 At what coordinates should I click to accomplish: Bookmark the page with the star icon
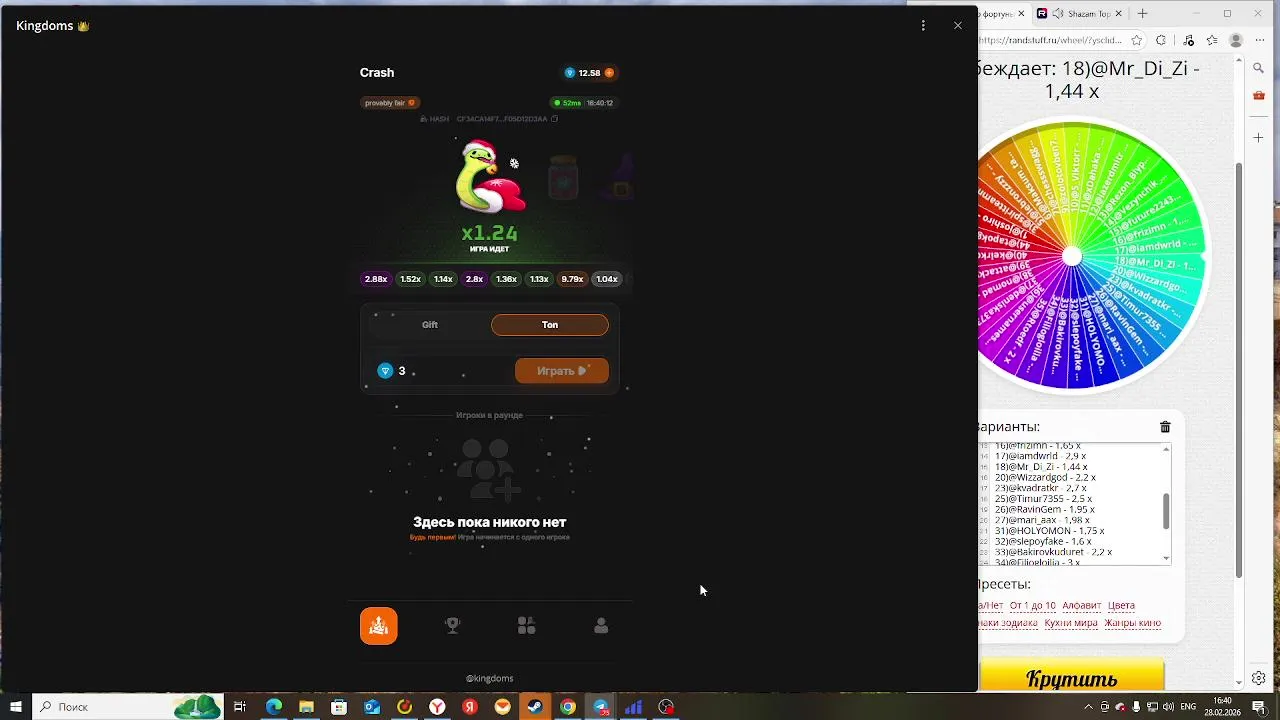pos(1137,41)
